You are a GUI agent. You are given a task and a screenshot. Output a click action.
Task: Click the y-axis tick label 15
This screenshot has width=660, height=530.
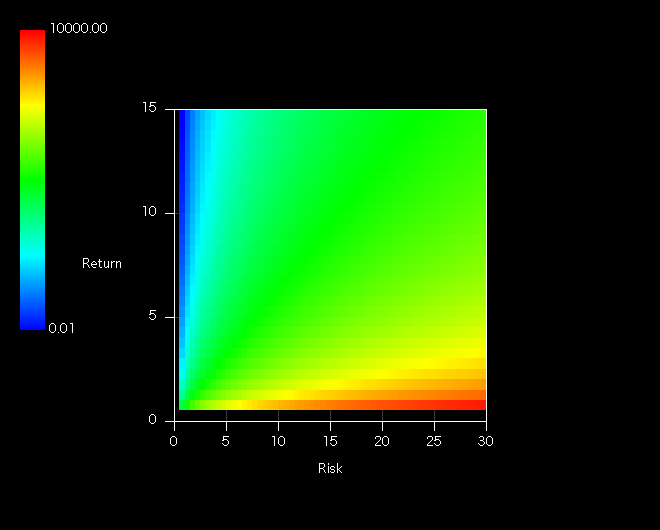[x=149, y=108]
